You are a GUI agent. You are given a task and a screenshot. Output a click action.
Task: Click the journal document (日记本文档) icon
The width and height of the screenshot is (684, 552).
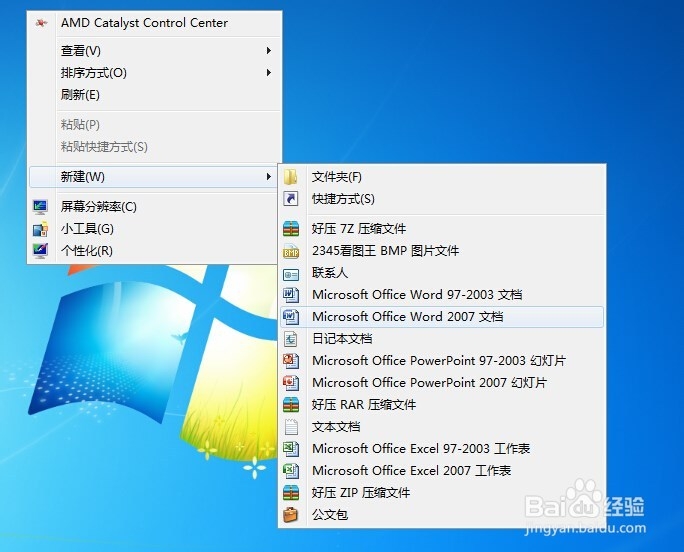click(x=291, y=339)
